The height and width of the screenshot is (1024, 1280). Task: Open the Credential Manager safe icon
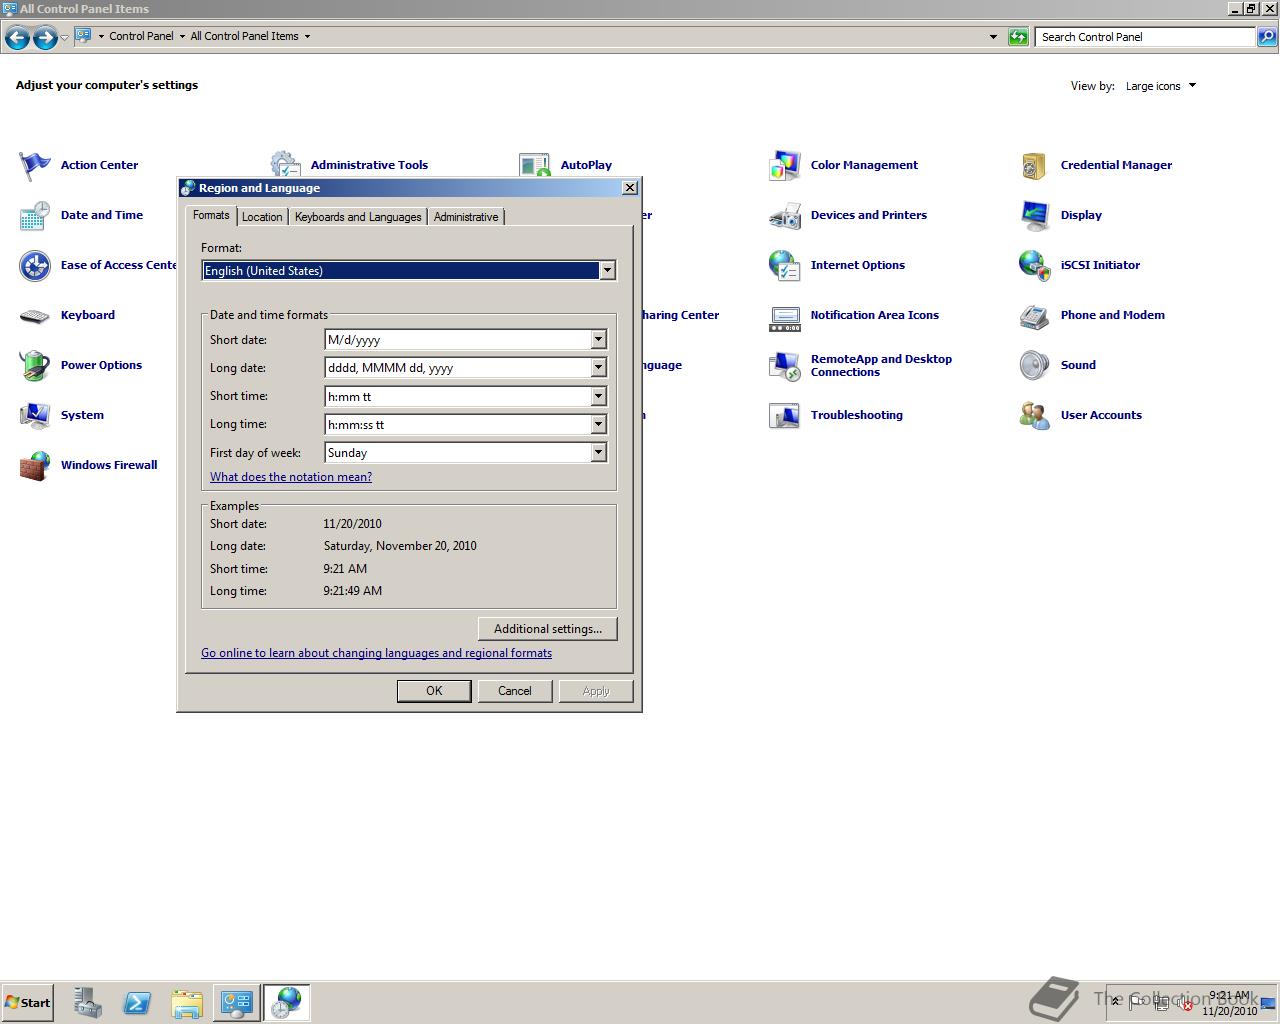pyautogui.click(x=1035, y=166)
